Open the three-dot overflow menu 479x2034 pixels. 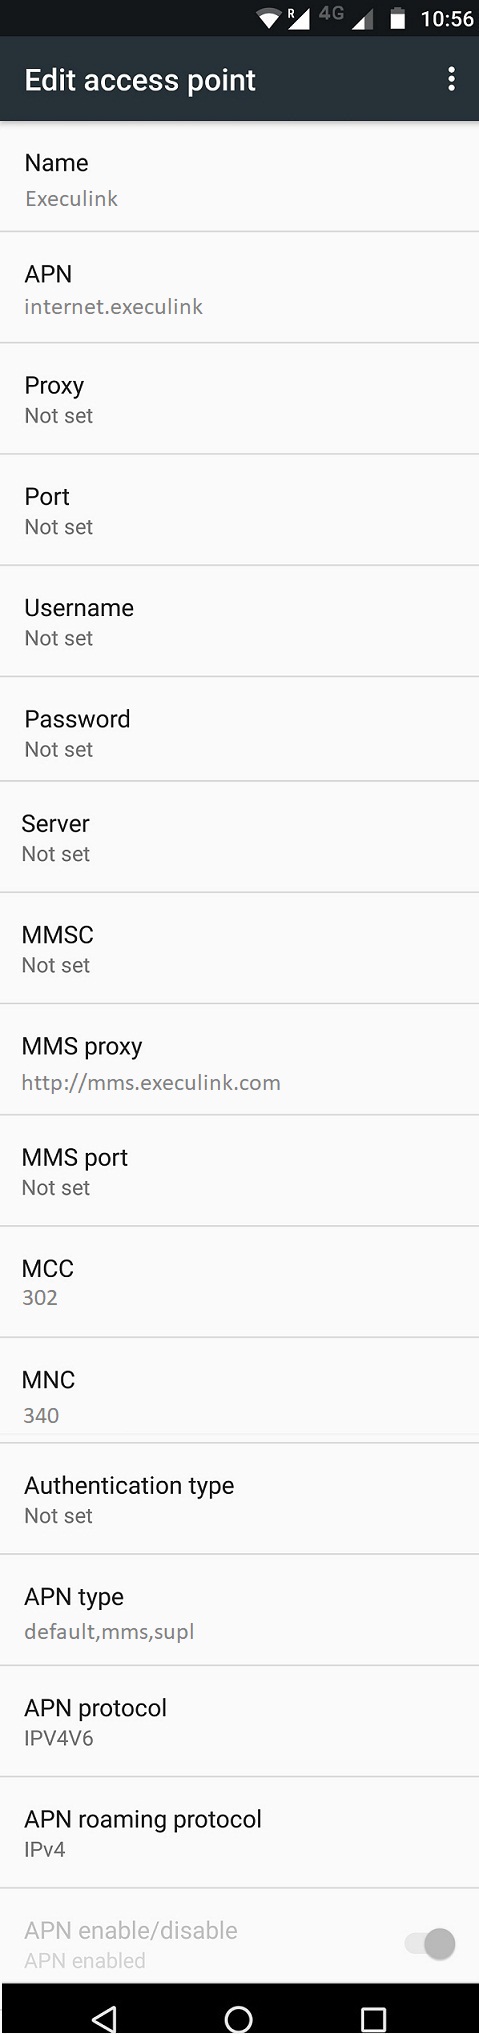pyautogui.click(x=452, y=79)
